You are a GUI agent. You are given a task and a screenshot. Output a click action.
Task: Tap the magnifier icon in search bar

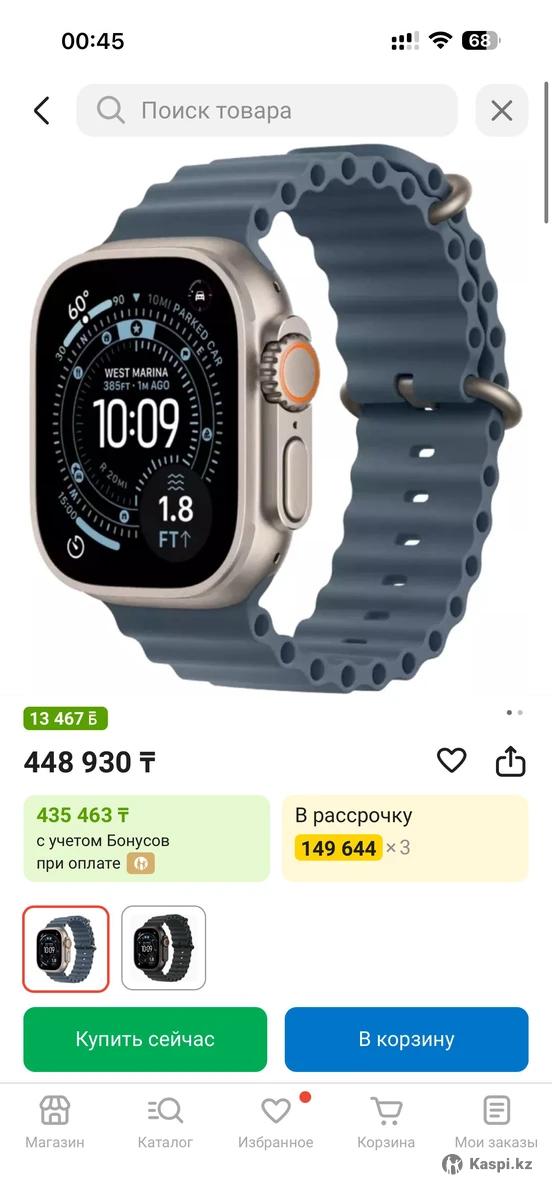111,110
